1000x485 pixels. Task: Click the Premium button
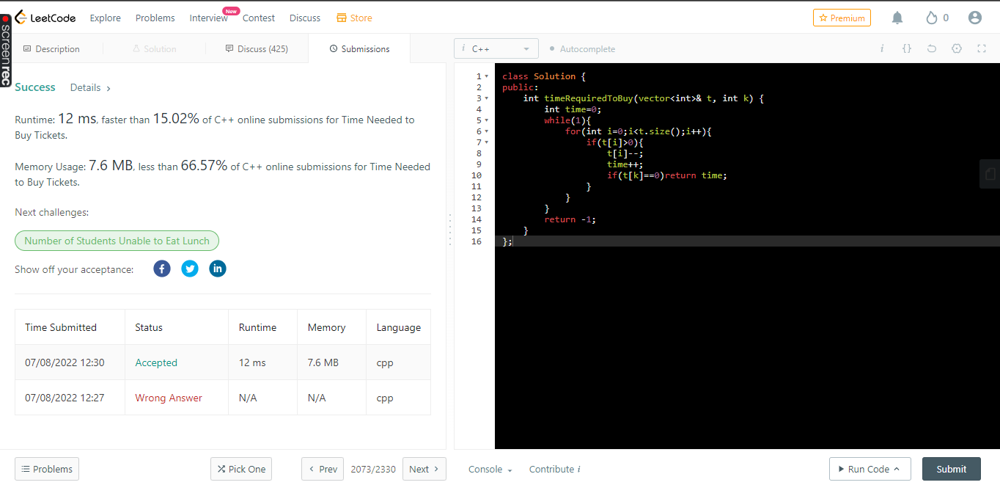click(x=842, y=18)
